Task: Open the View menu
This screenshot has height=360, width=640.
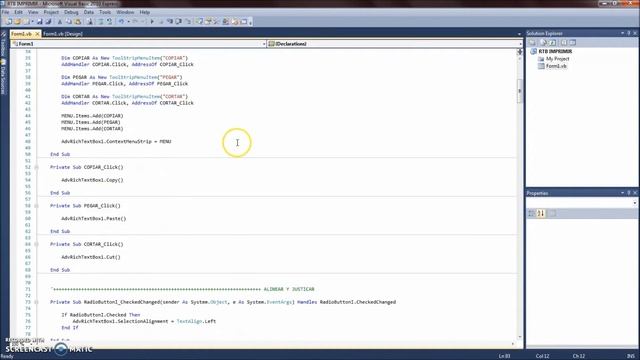Action: [33, 12]
